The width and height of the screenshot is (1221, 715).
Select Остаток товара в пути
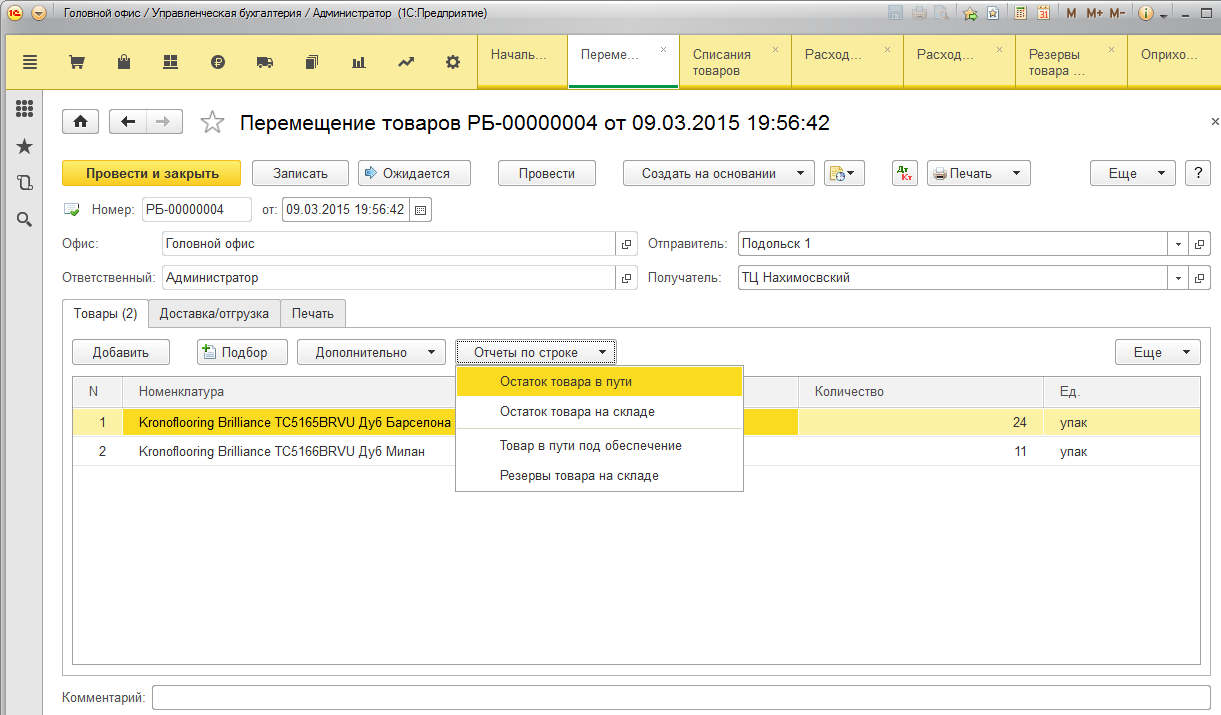click(x=599, y=381)
